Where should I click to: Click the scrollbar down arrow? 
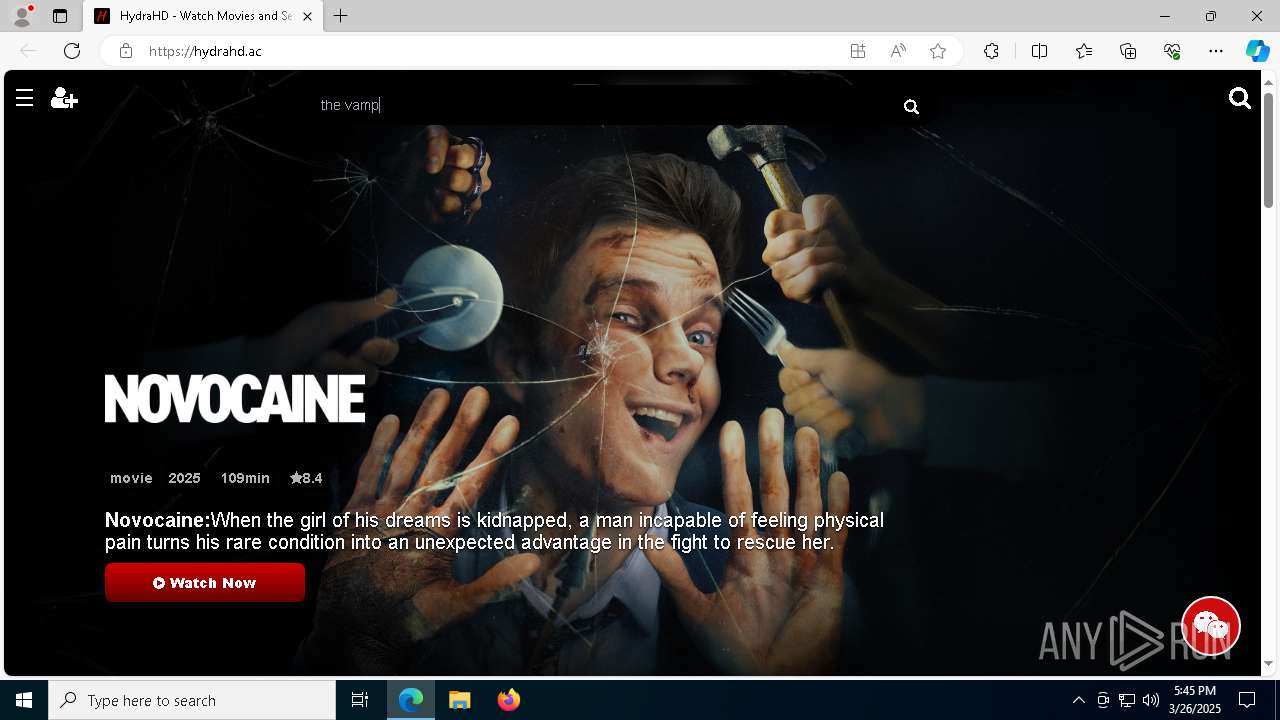click(x=1269, y=663)
